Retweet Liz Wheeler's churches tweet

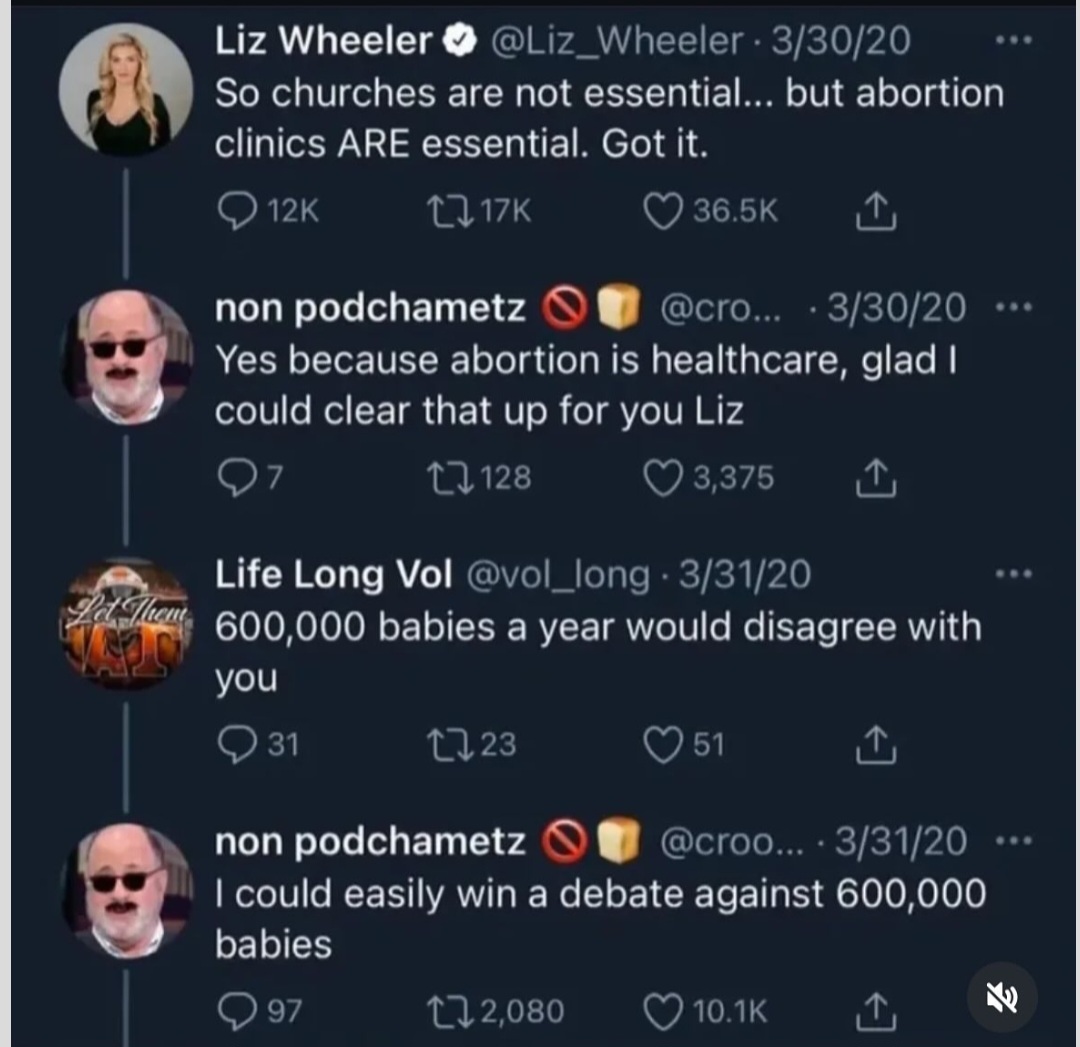tap(441, 211)
